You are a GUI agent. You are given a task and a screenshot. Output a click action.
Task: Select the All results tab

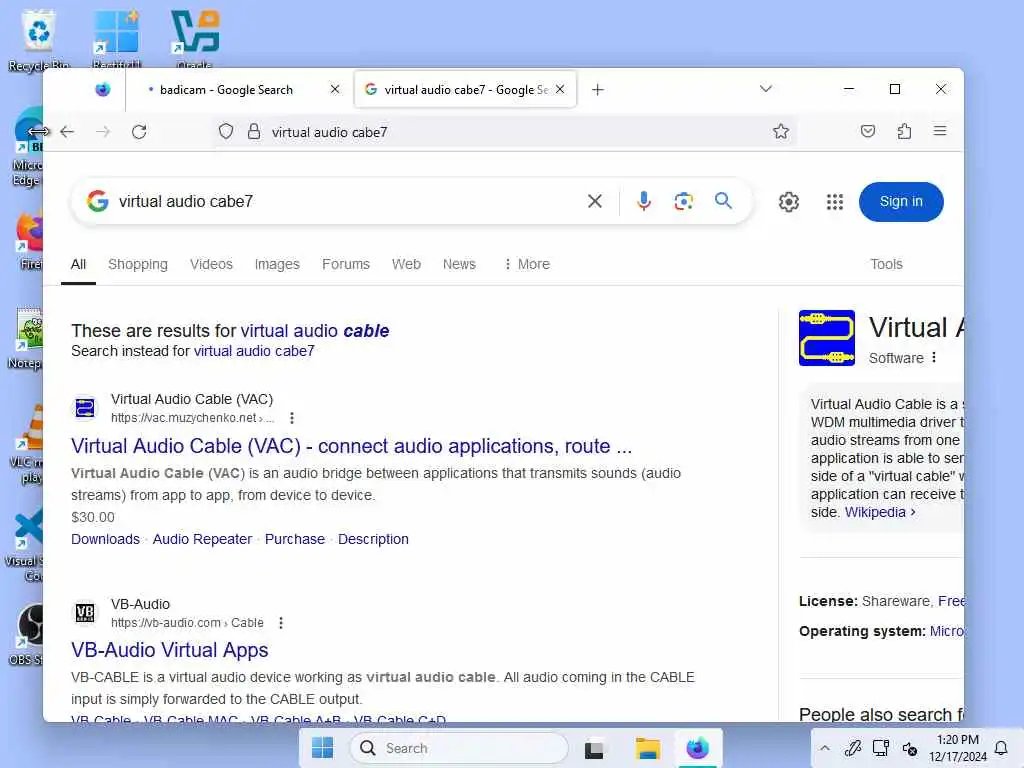pyautogui.click(x=78, y=264)
